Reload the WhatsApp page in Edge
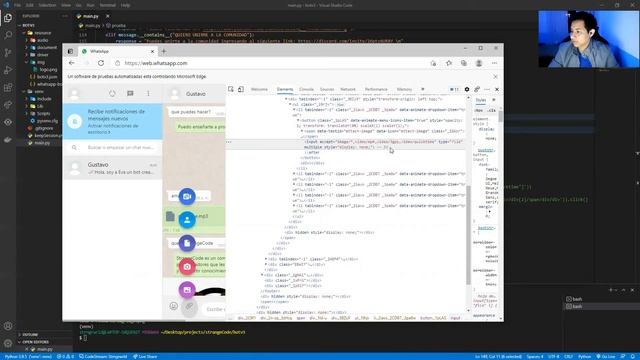This screenshot has height=360, width=640. click(101, 63)
